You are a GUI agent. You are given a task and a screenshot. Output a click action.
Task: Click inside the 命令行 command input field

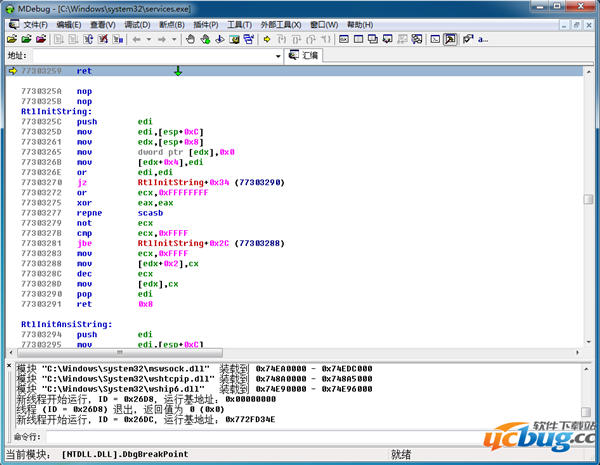click(x=310, y=437)
